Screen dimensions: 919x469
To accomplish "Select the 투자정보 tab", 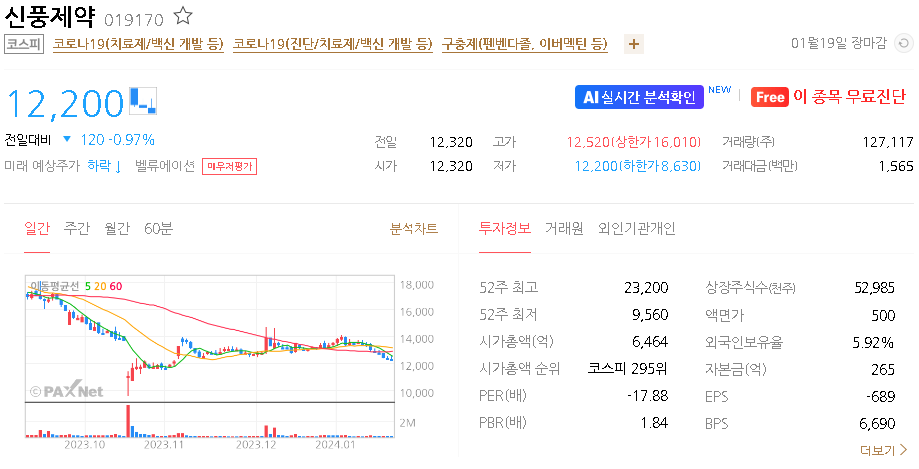I will click(505, 228).
